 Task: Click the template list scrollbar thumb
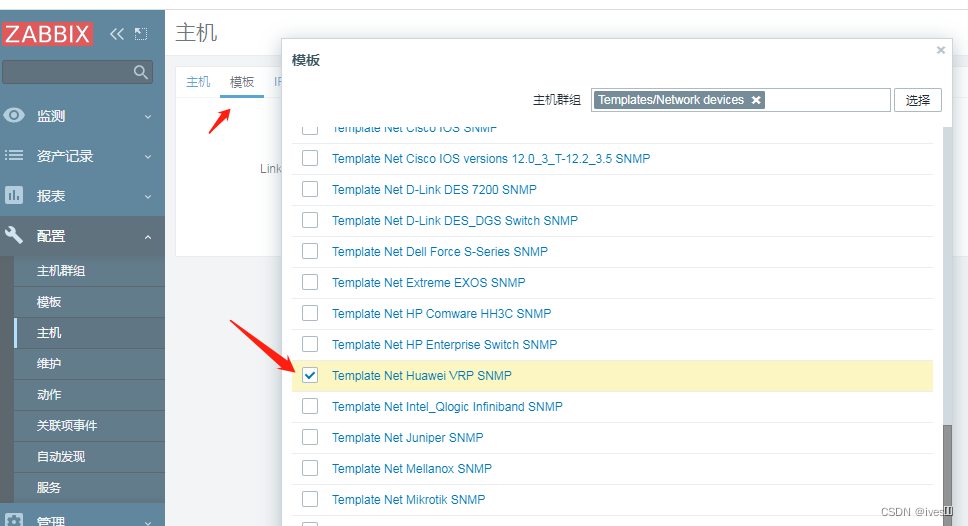948,475
